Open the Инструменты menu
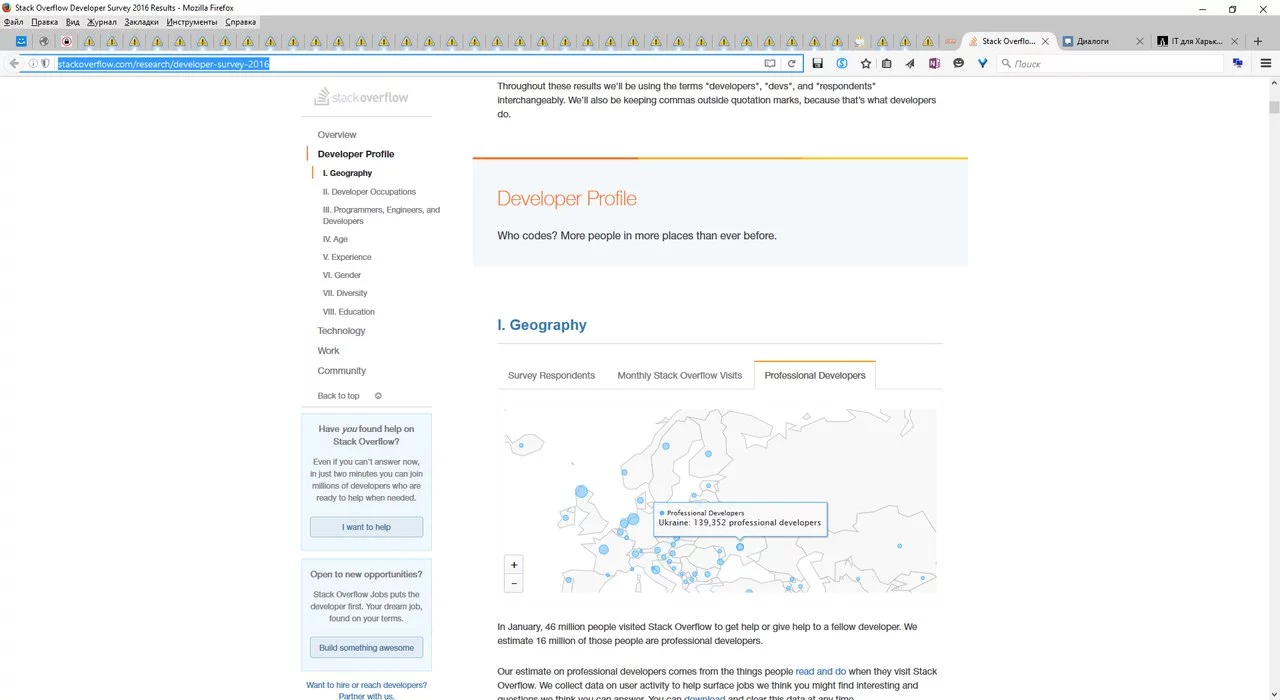 point(193,22)
